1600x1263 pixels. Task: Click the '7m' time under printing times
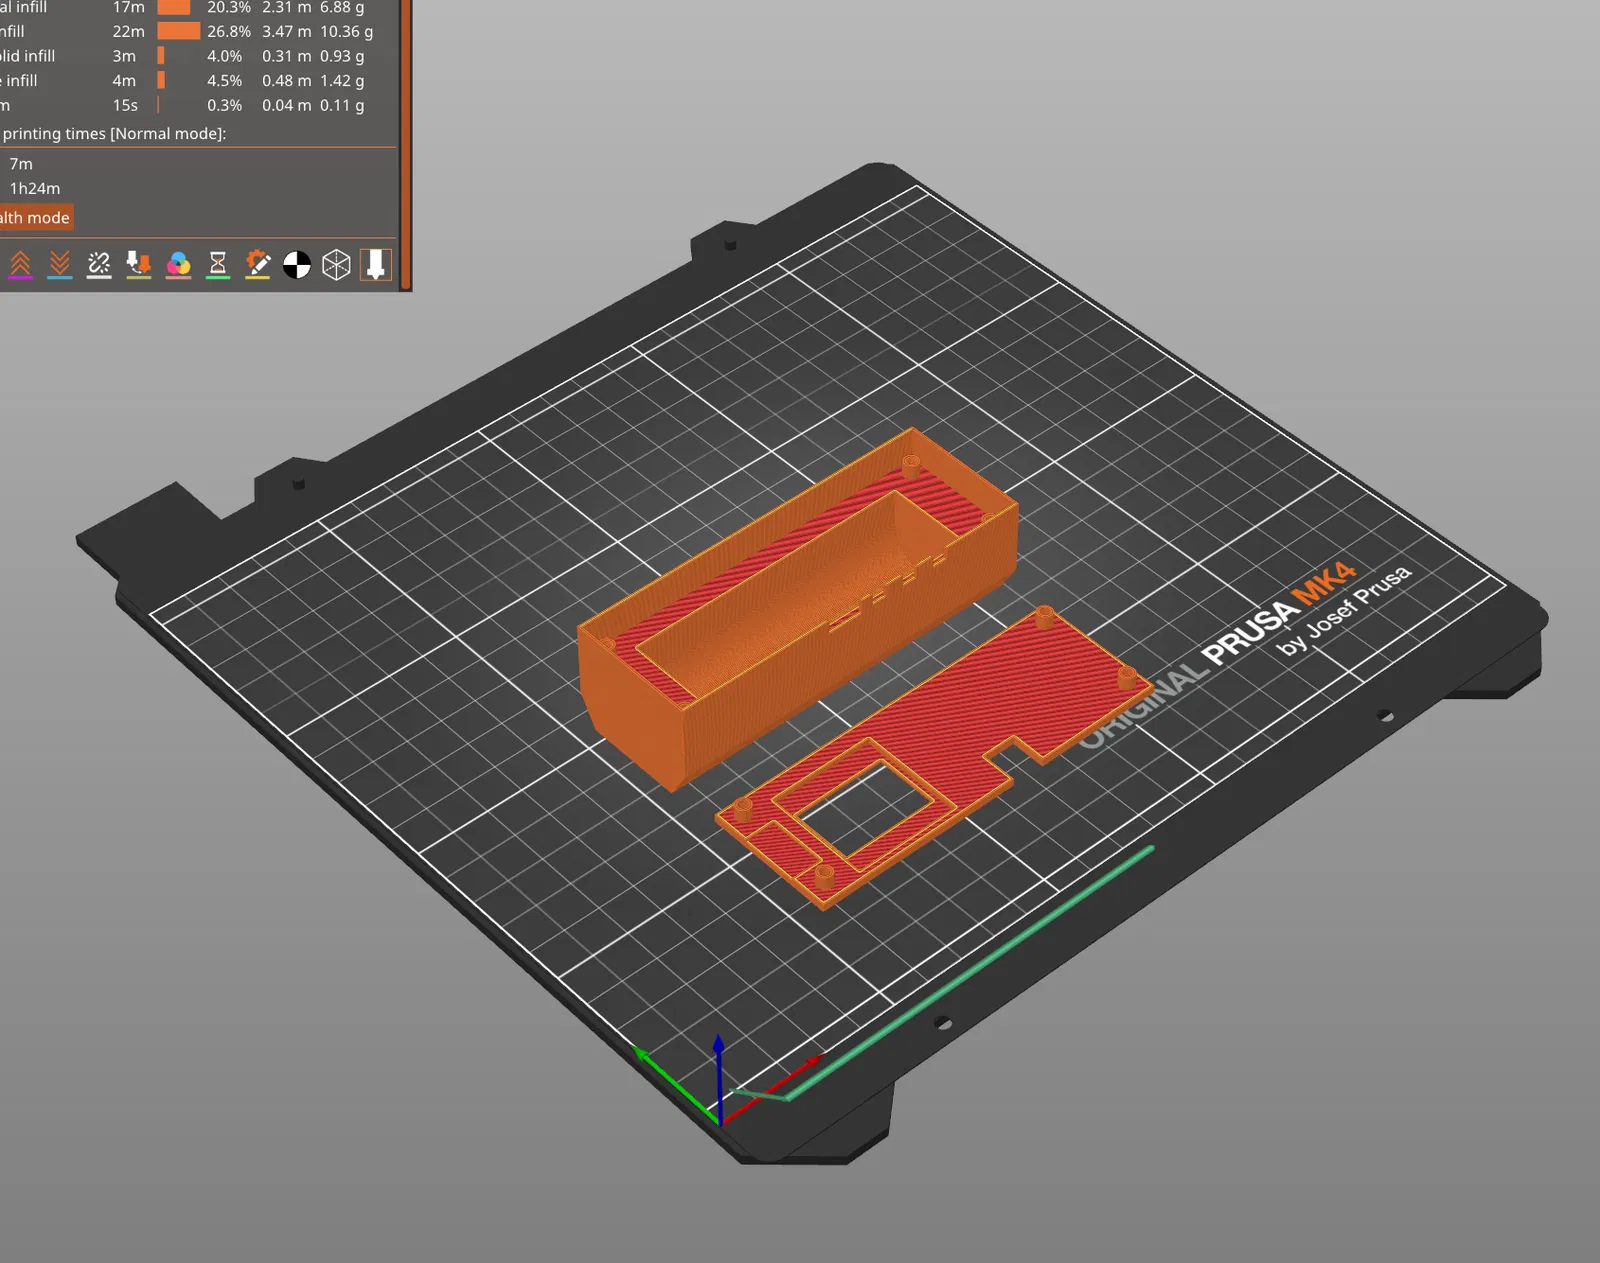coord(21,164)
